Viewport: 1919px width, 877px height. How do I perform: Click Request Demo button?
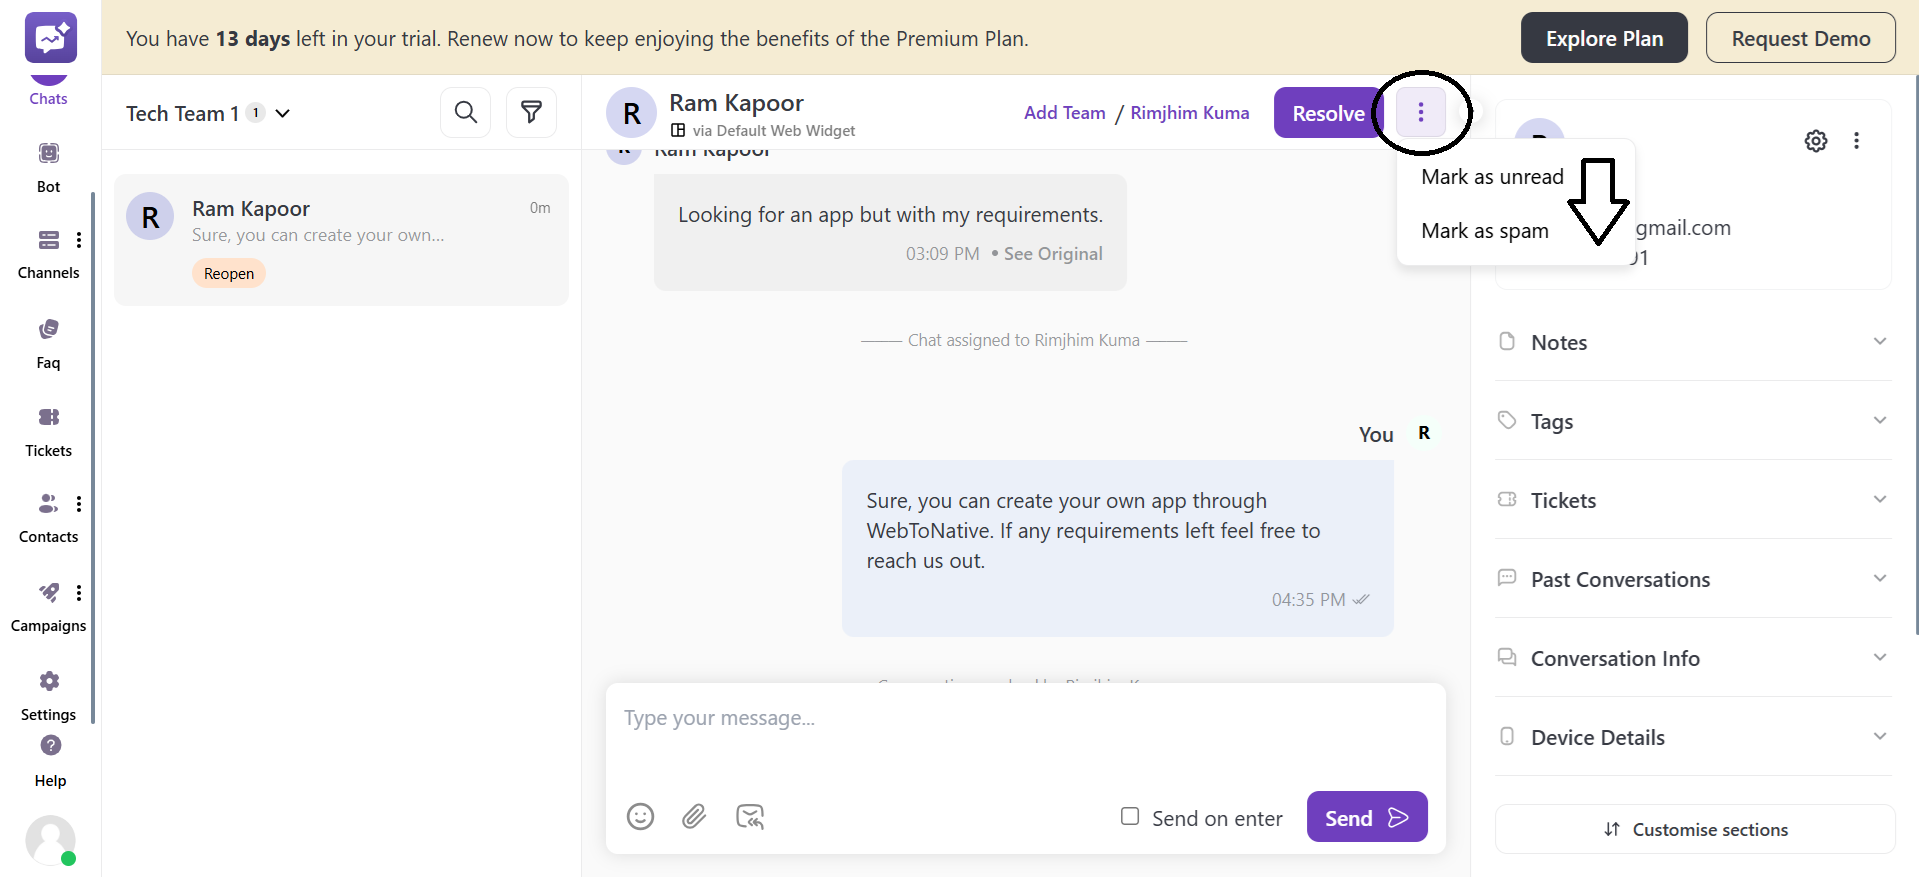tap(1800, 38)
